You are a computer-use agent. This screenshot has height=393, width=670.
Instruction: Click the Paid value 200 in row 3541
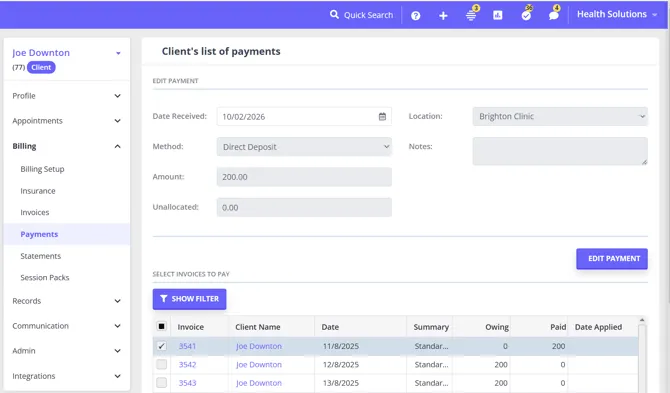coord(558,346)
